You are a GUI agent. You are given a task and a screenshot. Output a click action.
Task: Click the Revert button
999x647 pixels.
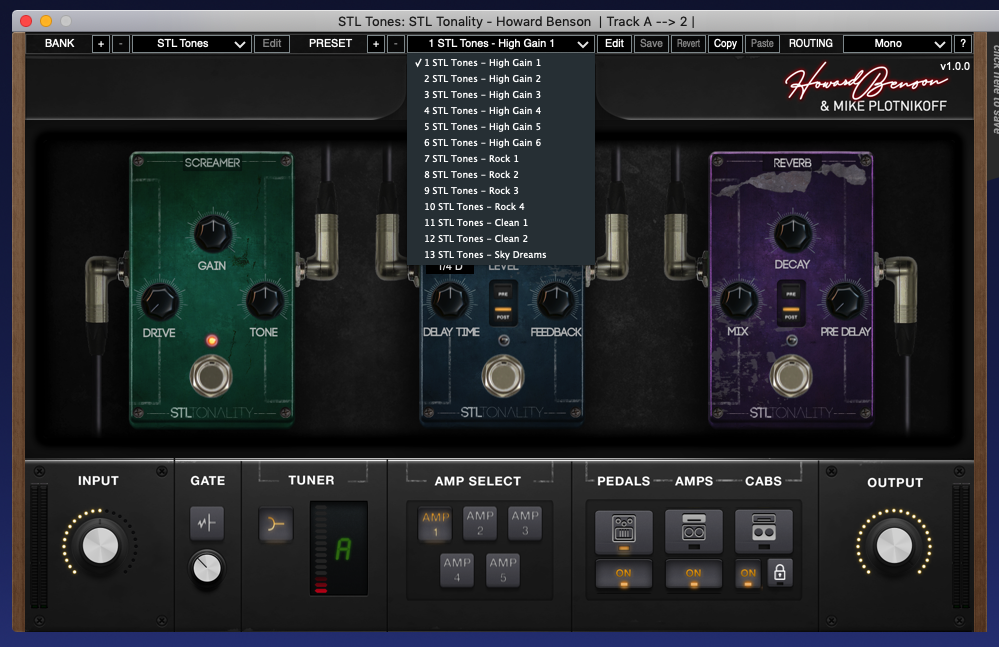(688, 43)
